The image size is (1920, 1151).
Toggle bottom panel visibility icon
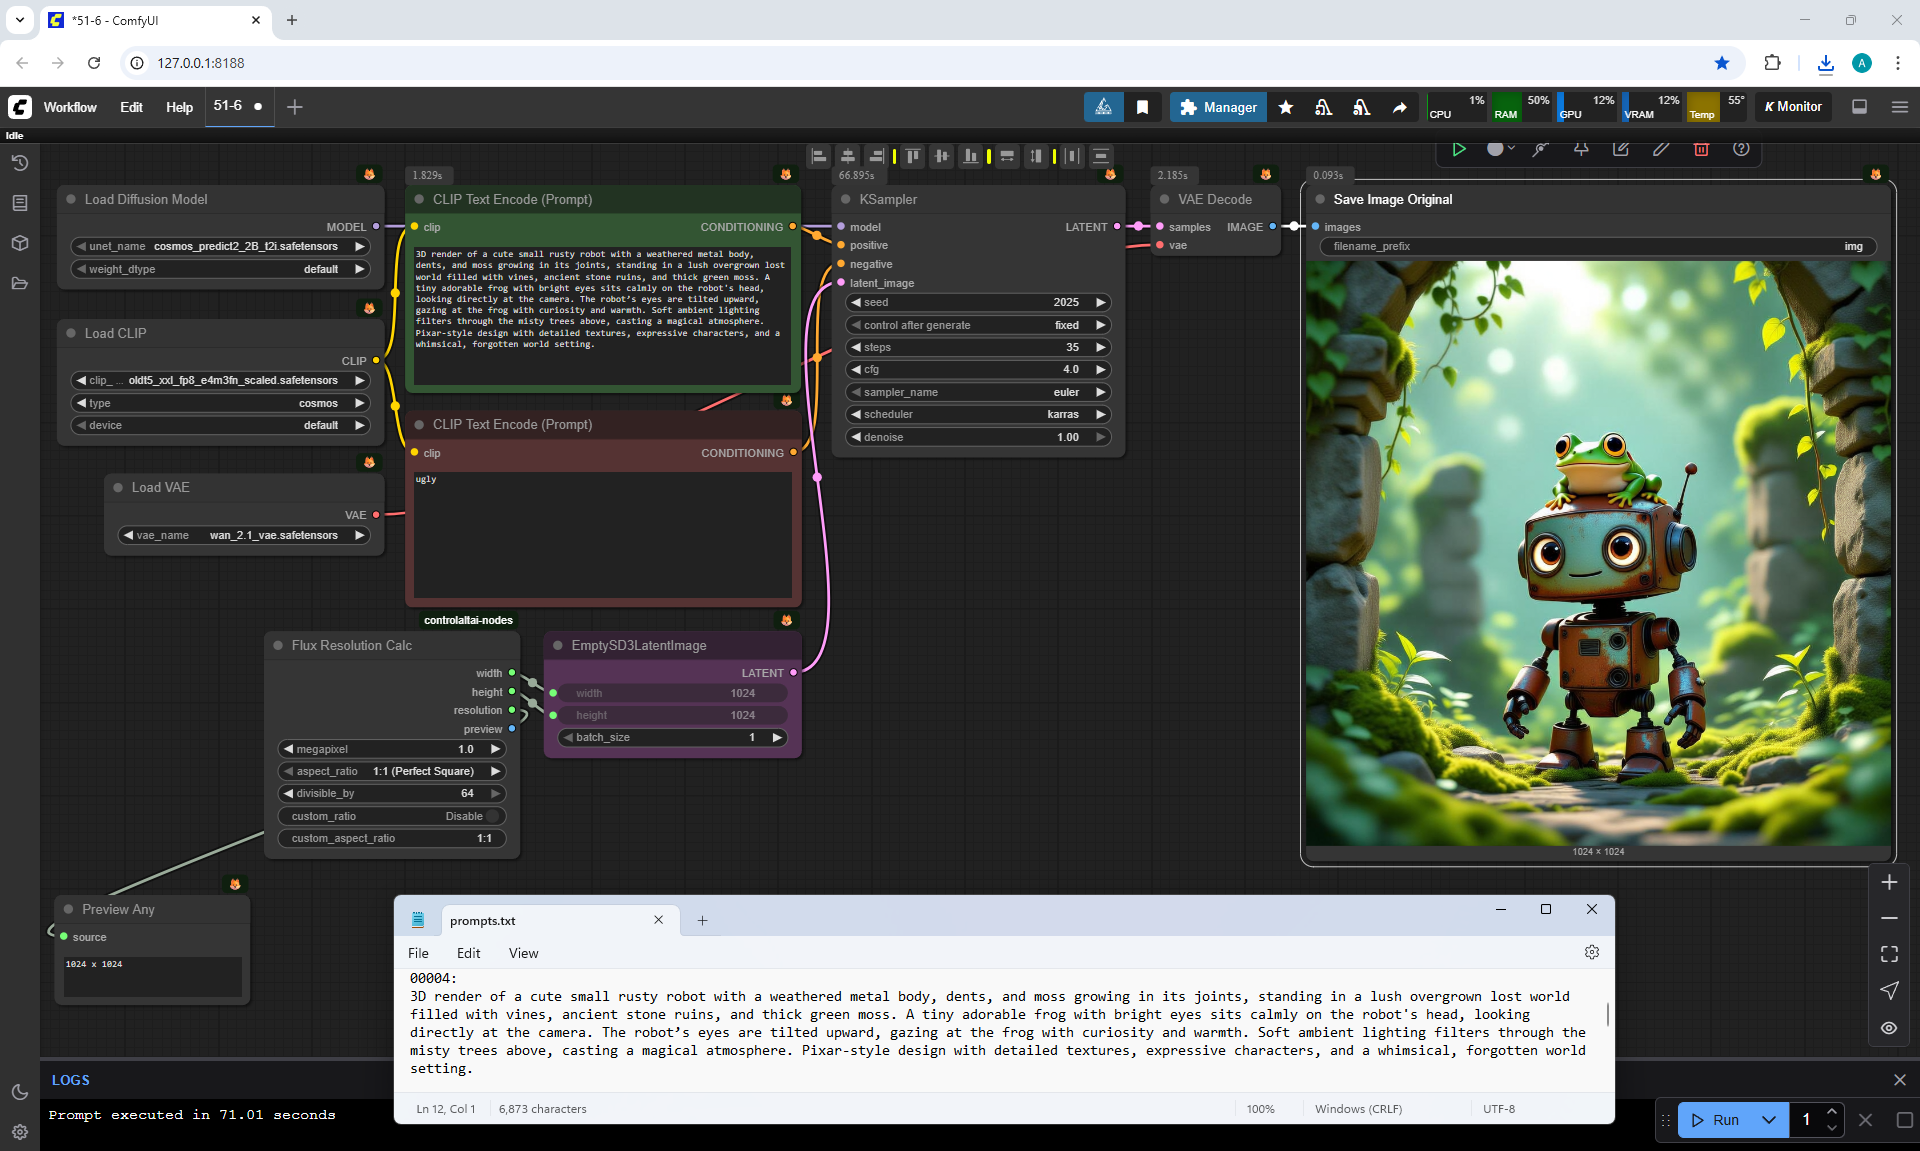(1860, 107)
